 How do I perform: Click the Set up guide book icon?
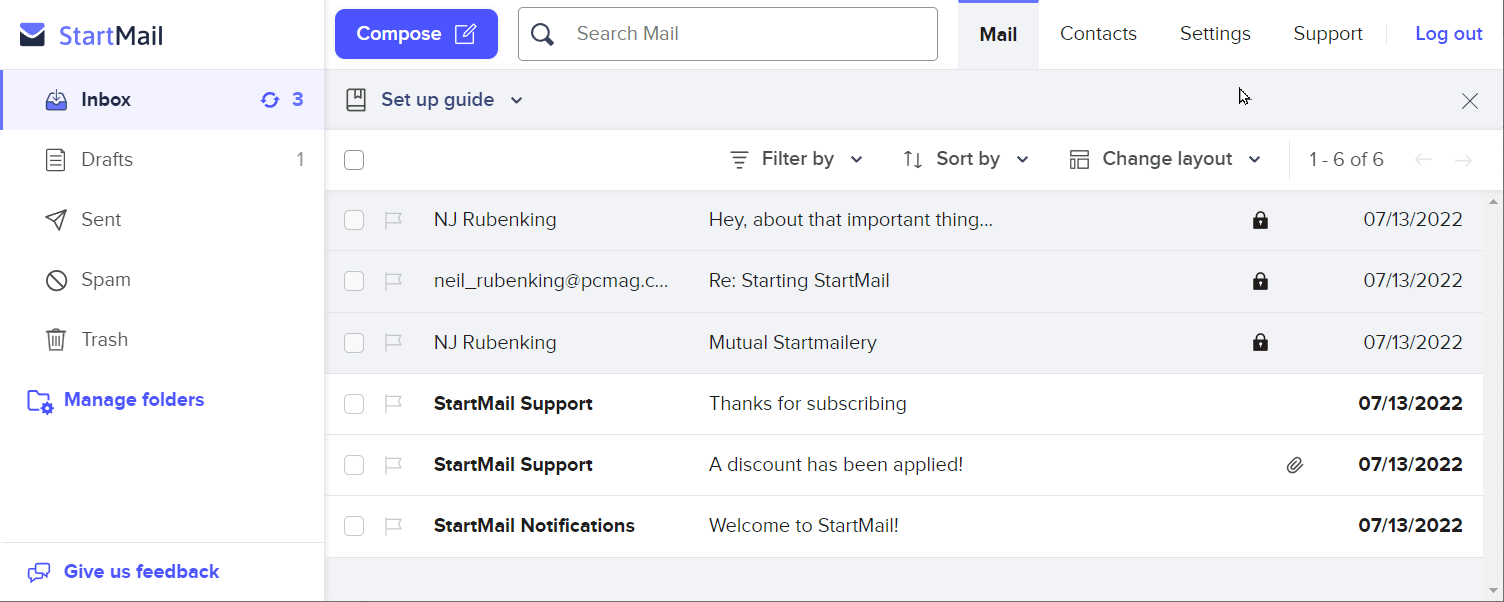pos(356,99)
